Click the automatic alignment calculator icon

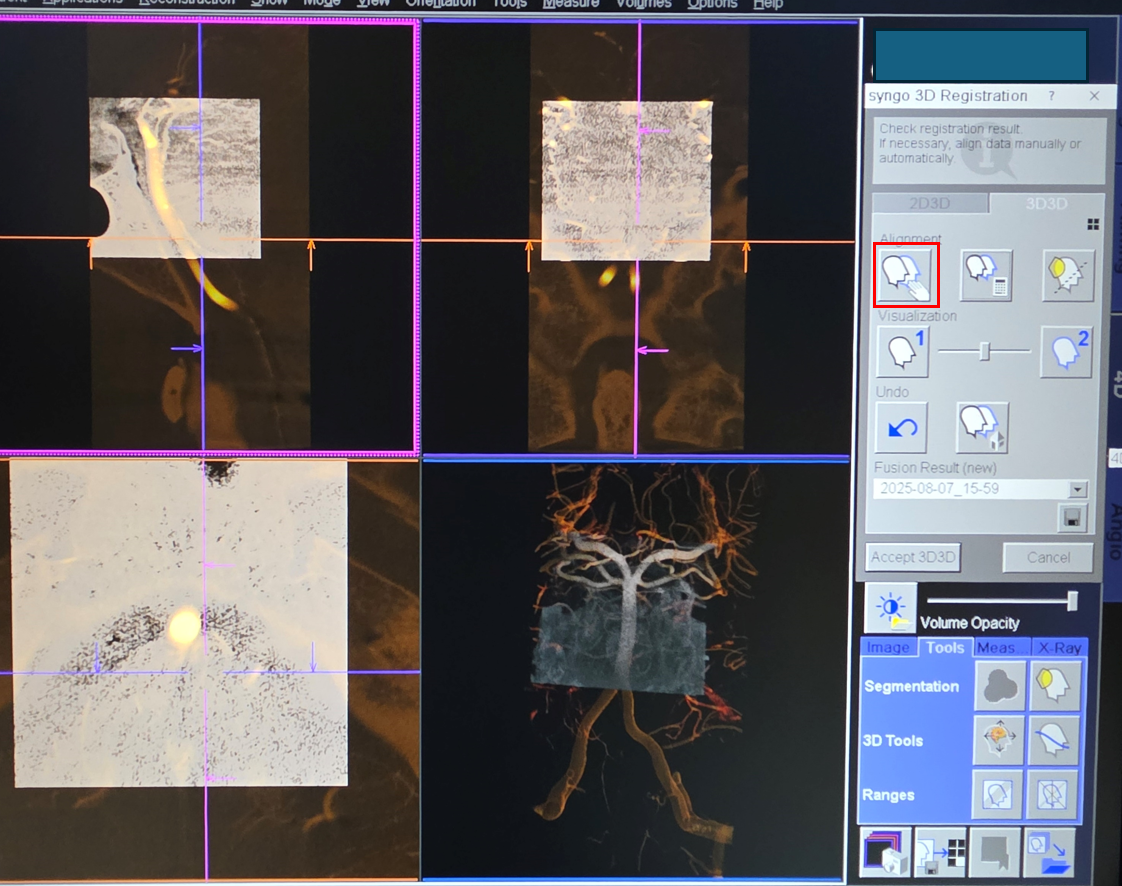(986, 276)
